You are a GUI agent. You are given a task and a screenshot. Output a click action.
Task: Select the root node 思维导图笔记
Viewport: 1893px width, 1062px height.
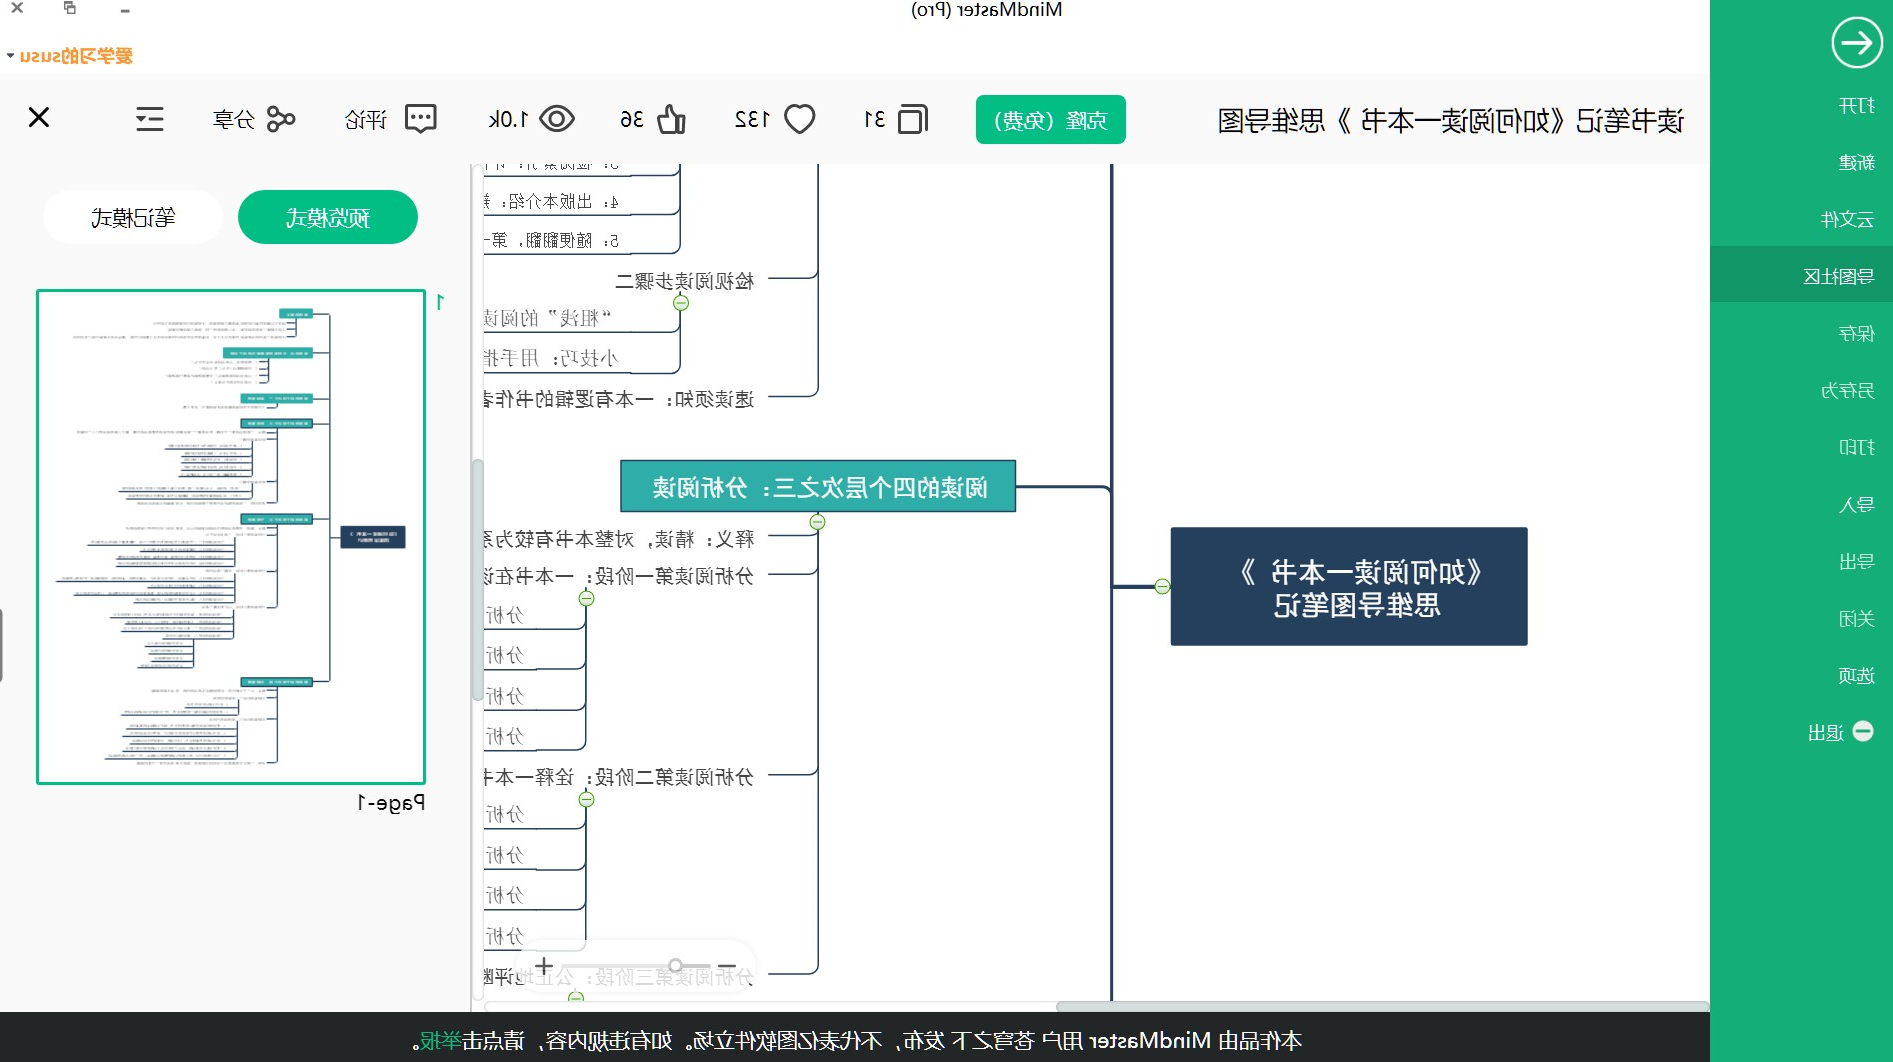click(1349, 586)
